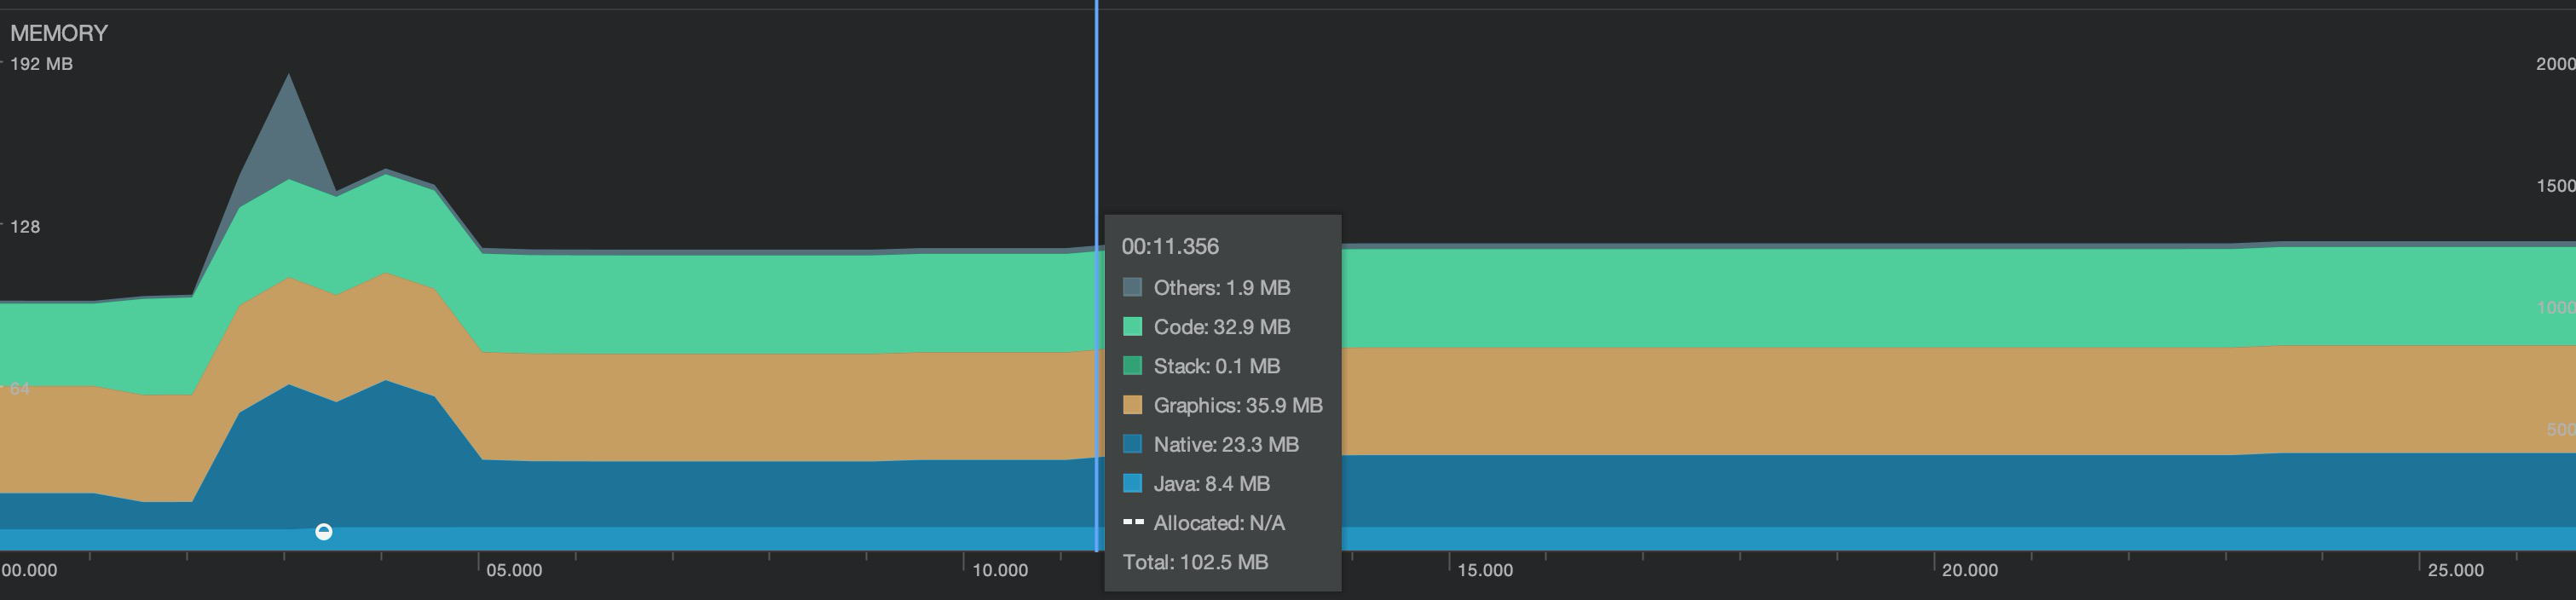Screen dimensions: 2576x600
Task: Click the 00:11.356 tooltip timestamp
Action: (1170, 246)
